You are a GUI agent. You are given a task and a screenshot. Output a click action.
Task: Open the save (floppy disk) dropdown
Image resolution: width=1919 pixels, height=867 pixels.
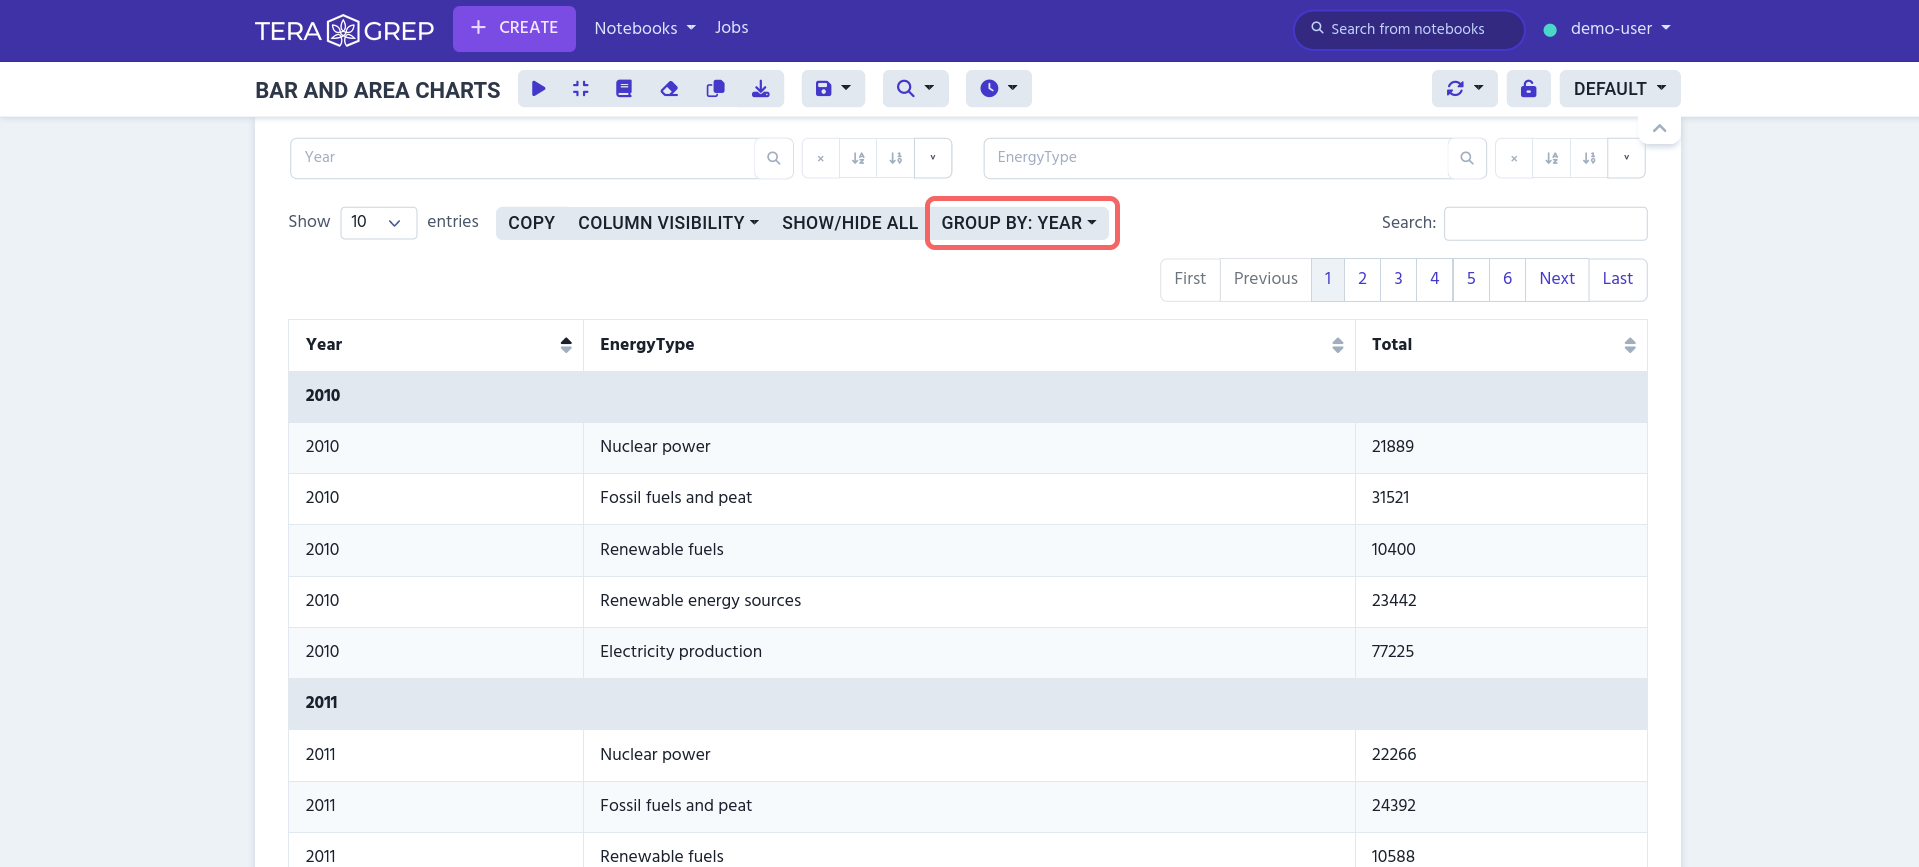click(833, 89)
